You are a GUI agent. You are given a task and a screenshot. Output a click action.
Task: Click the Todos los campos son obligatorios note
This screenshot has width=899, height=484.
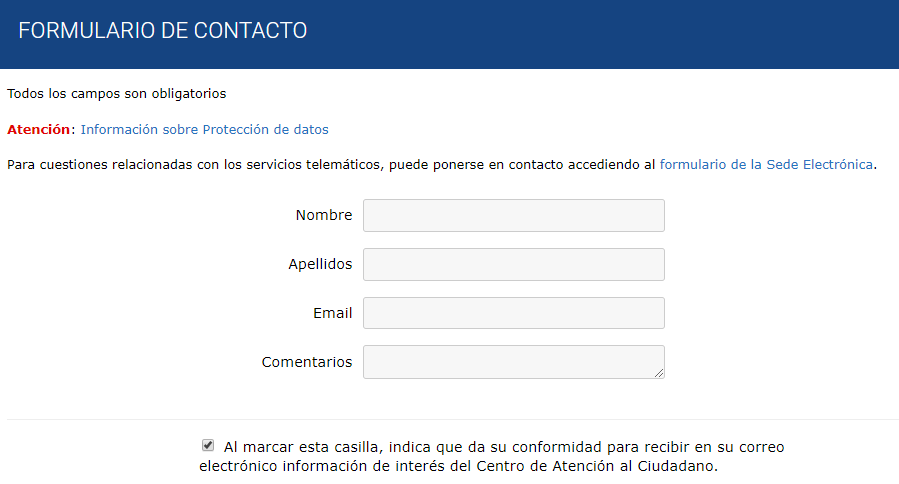(x=117, y=94)
